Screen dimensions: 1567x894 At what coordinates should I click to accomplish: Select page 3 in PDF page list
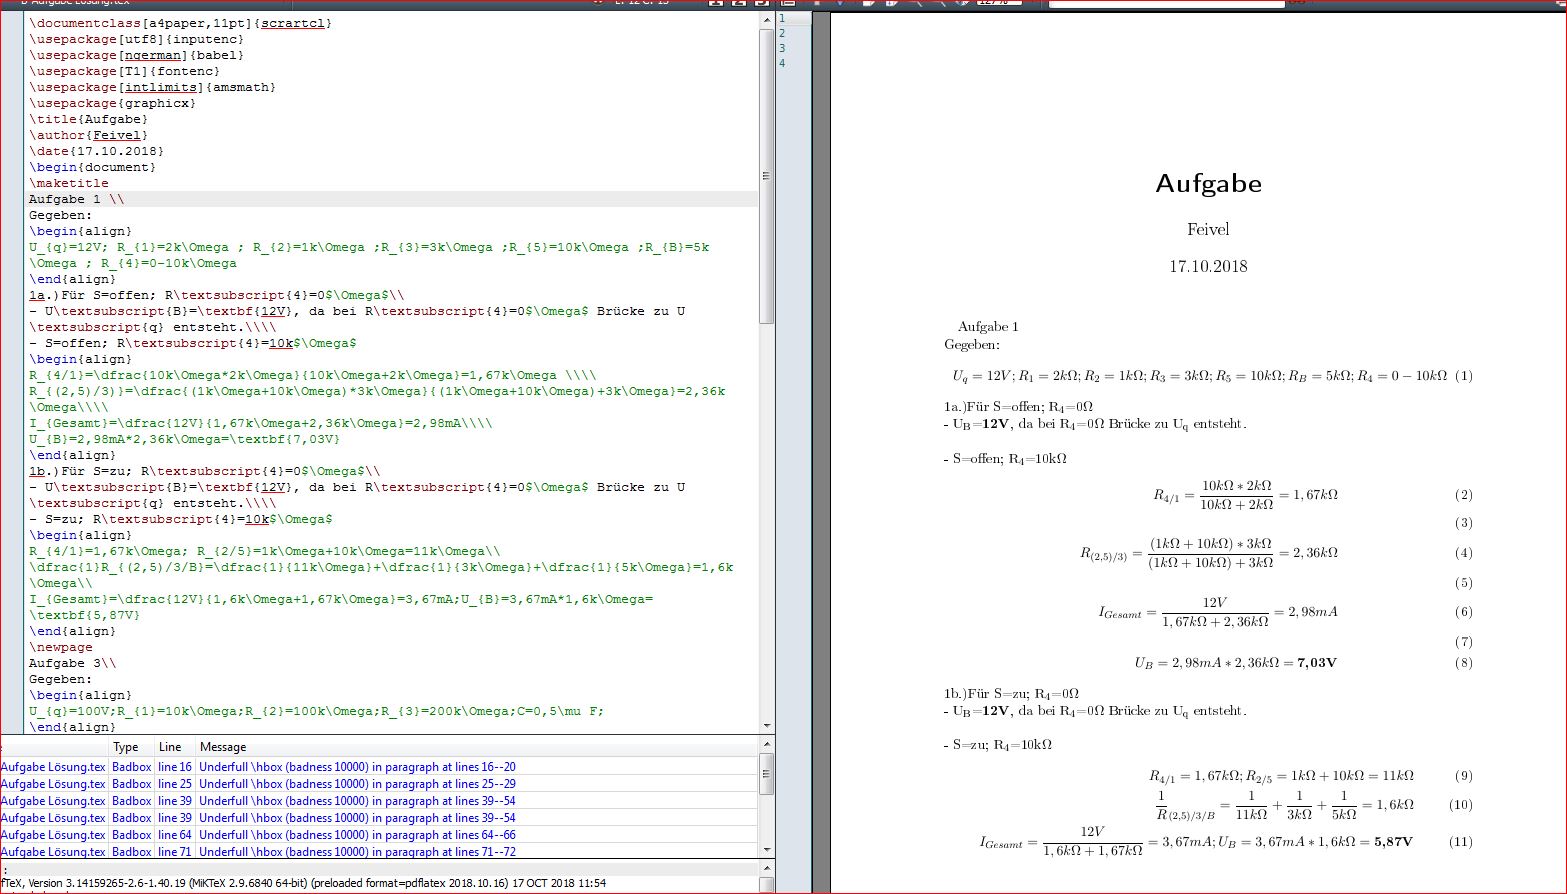click(782, 48)
